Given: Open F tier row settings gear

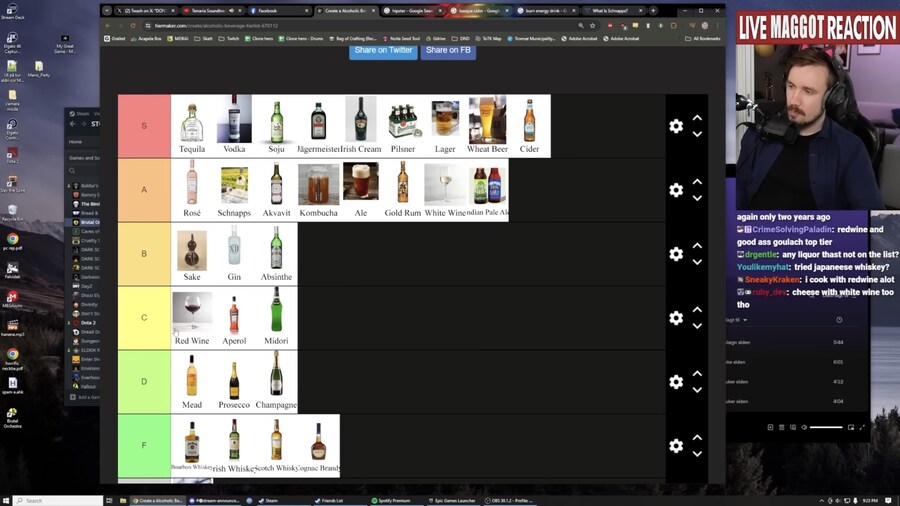Looking at the screenshot, I should pyautogui.click(x=676, y=446).
